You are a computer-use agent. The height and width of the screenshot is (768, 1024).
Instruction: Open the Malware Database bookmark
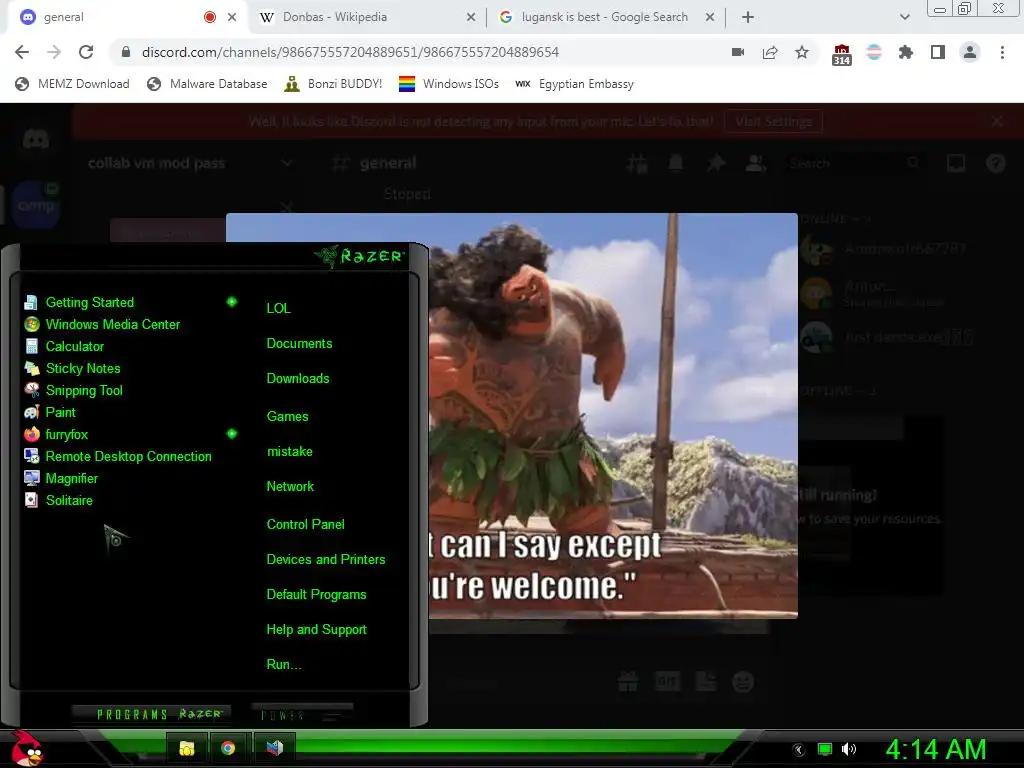pyautogui.click(x=207, y=84)
